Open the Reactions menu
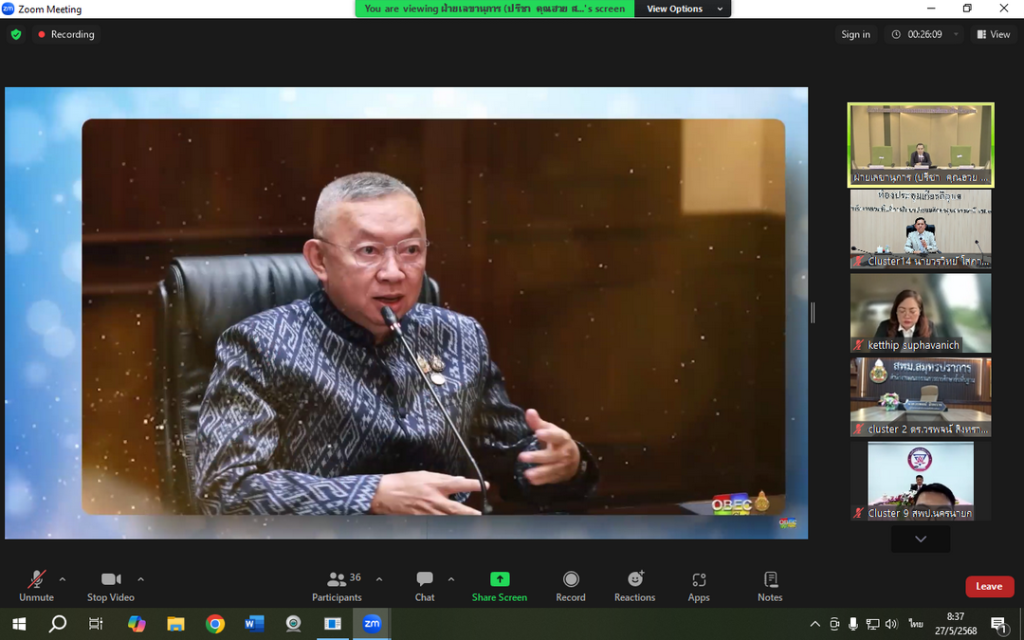 [635, 585]
